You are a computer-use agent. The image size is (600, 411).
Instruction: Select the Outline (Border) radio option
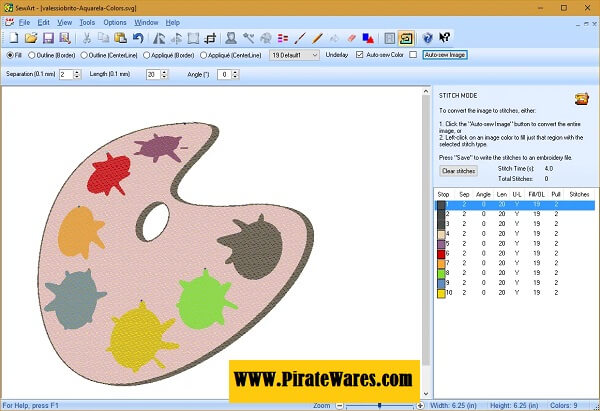click(32, 55)
